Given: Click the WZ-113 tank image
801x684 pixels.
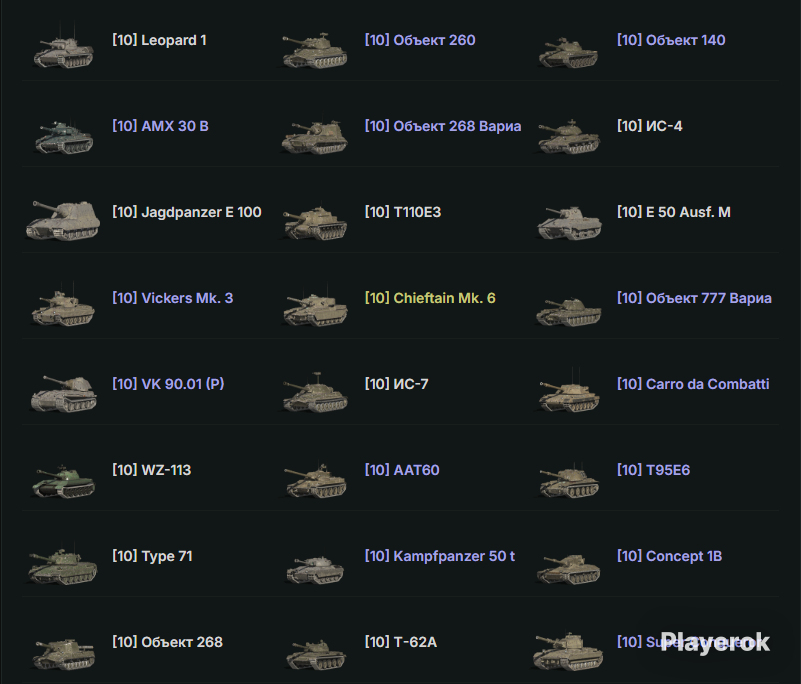Looking at the screenshot, I should 64,481.
